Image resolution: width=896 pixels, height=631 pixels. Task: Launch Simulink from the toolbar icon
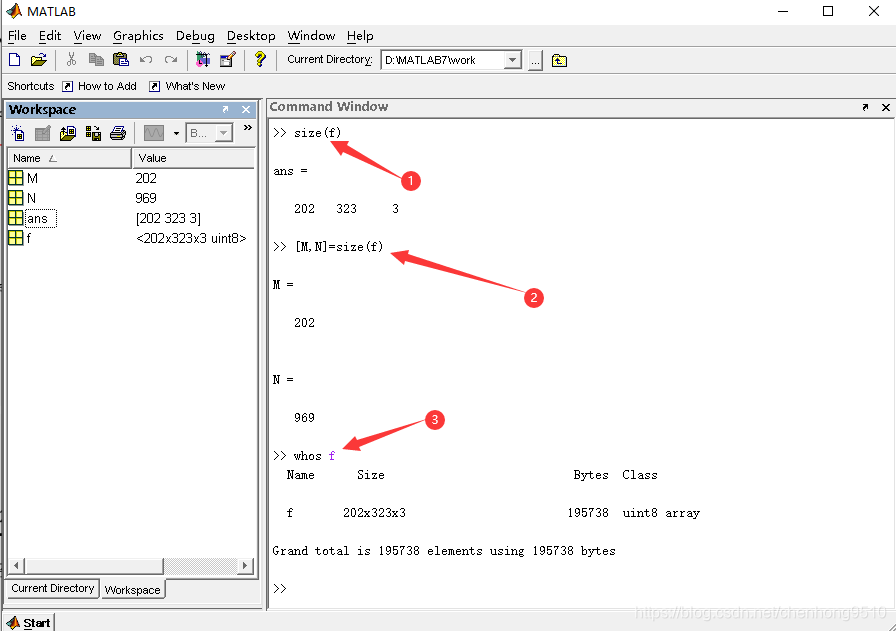203,59
